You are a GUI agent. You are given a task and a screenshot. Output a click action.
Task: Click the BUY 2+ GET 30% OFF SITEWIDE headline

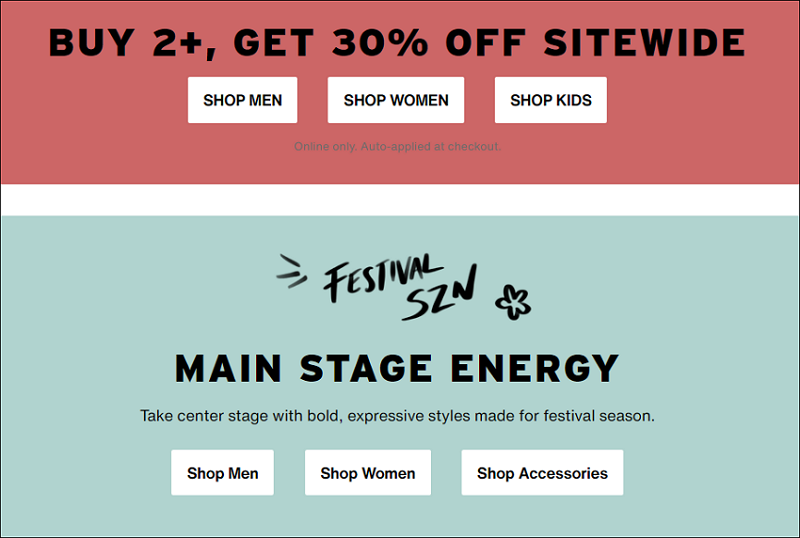[x=397, y=43]
